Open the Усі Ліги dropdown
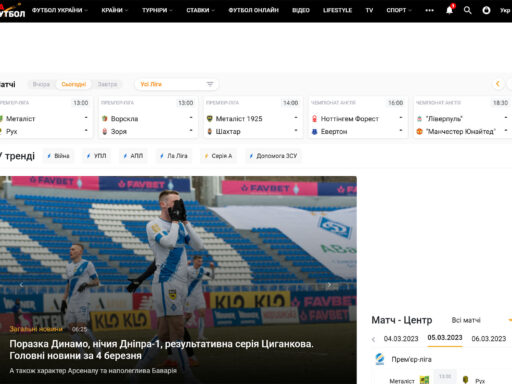Image resolution: width=512 pixels, height=384 pixels. tap(177, 84)
